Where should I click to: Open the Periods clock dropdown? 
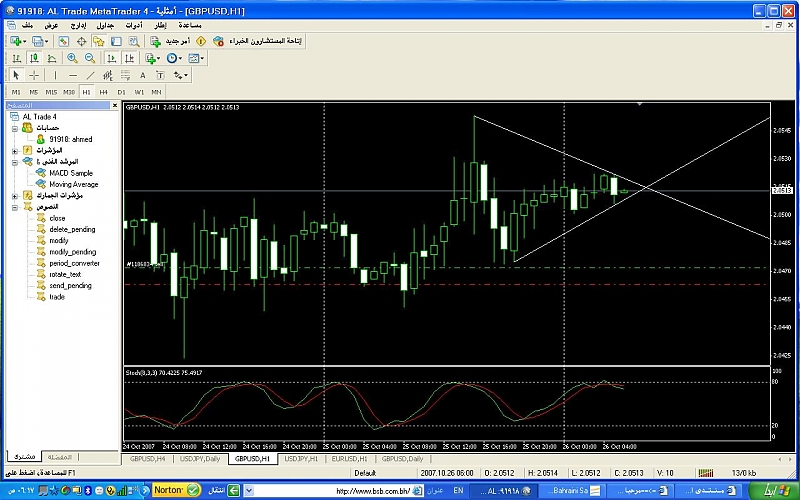(x=173, y=58)
